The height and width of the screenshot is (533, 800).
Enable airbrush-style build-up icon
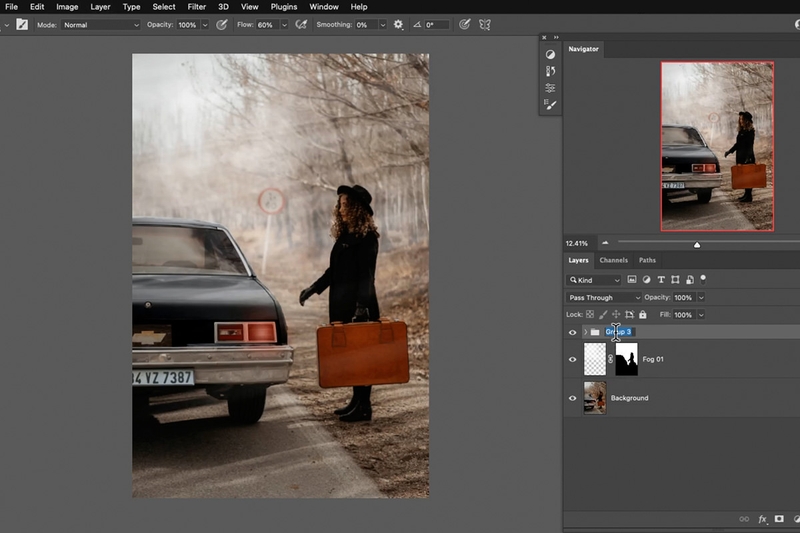(301, 24)
